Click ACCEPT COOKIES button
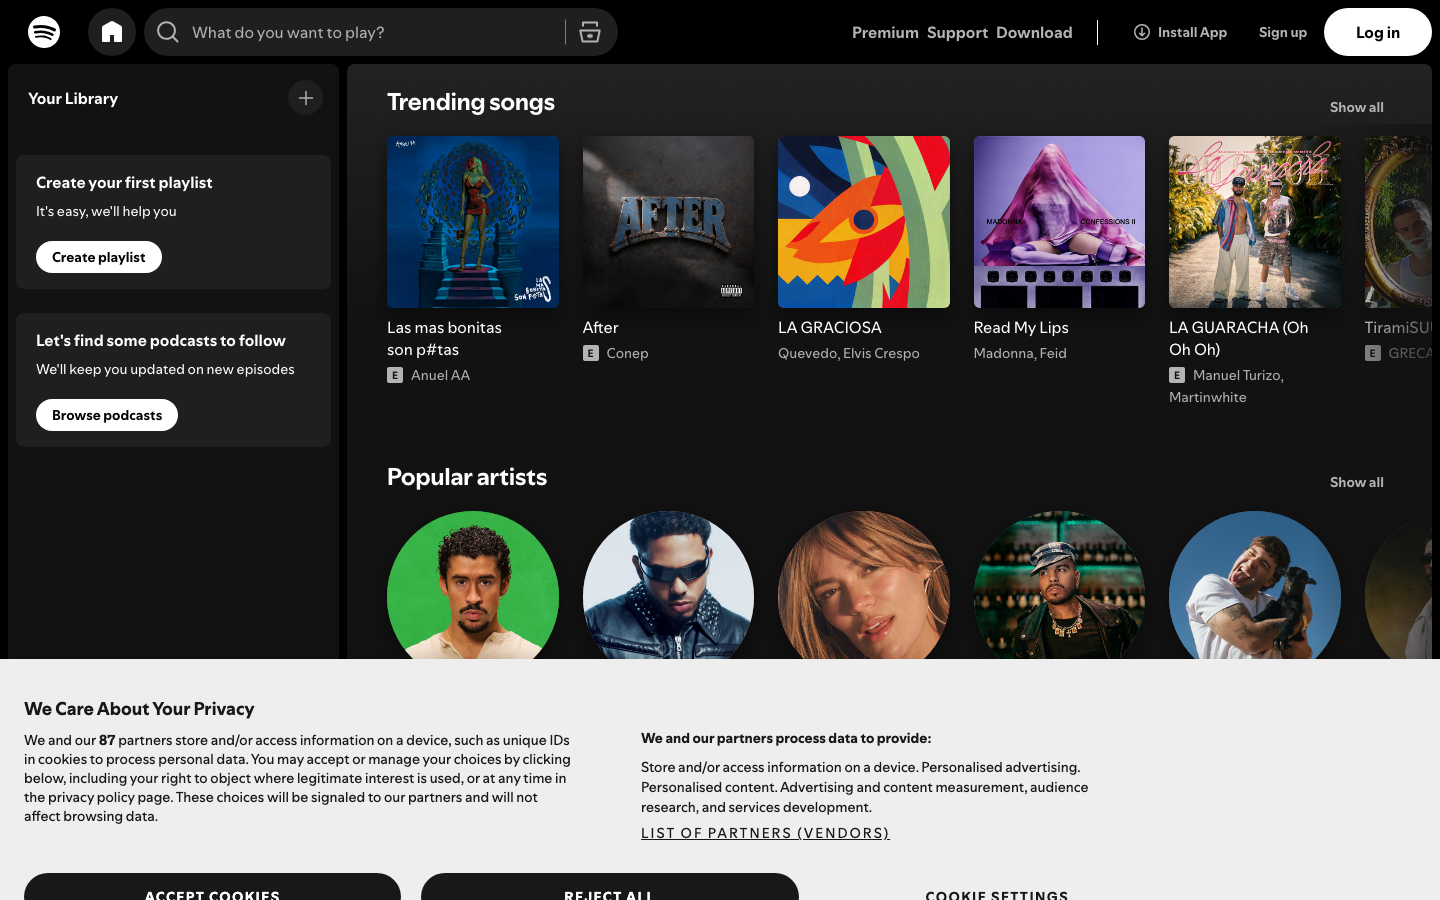Viewport: 1440px width, 900px height. tap(212, 887)
